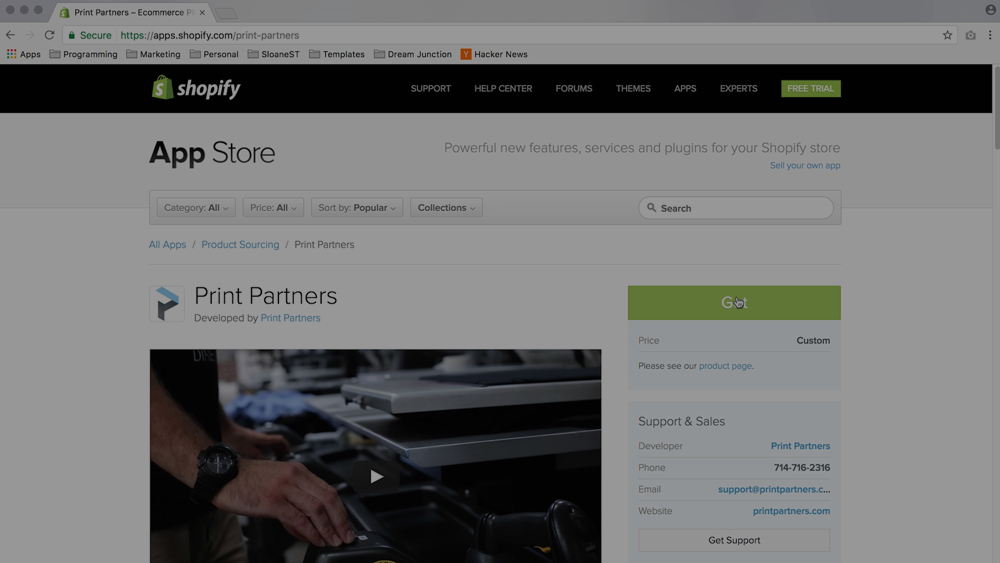The width and height of the screenshot is (1000, 563).
Task: Go to Product Sourcing breadcrumb
Action: (240, 244)
